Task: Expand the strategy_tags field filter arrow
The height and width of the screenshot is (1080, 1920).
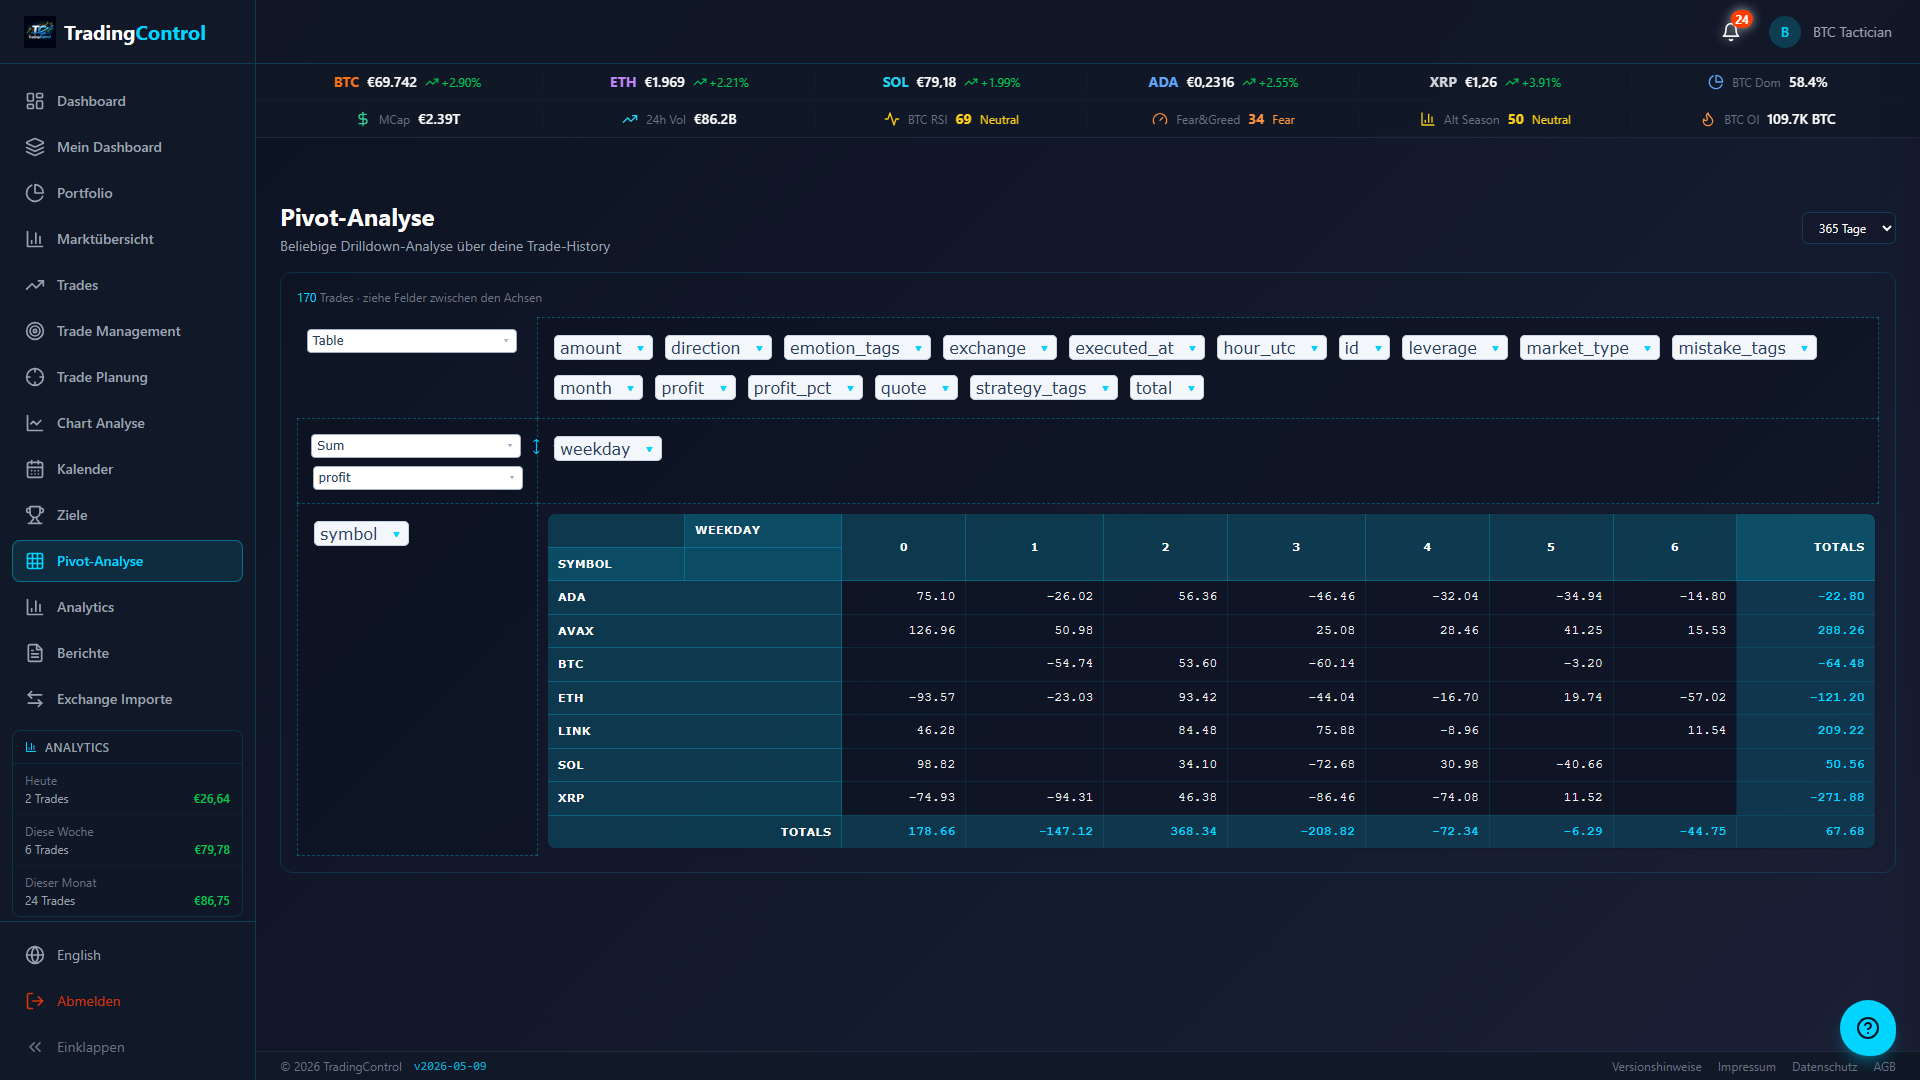Action: pos(1105,389)
